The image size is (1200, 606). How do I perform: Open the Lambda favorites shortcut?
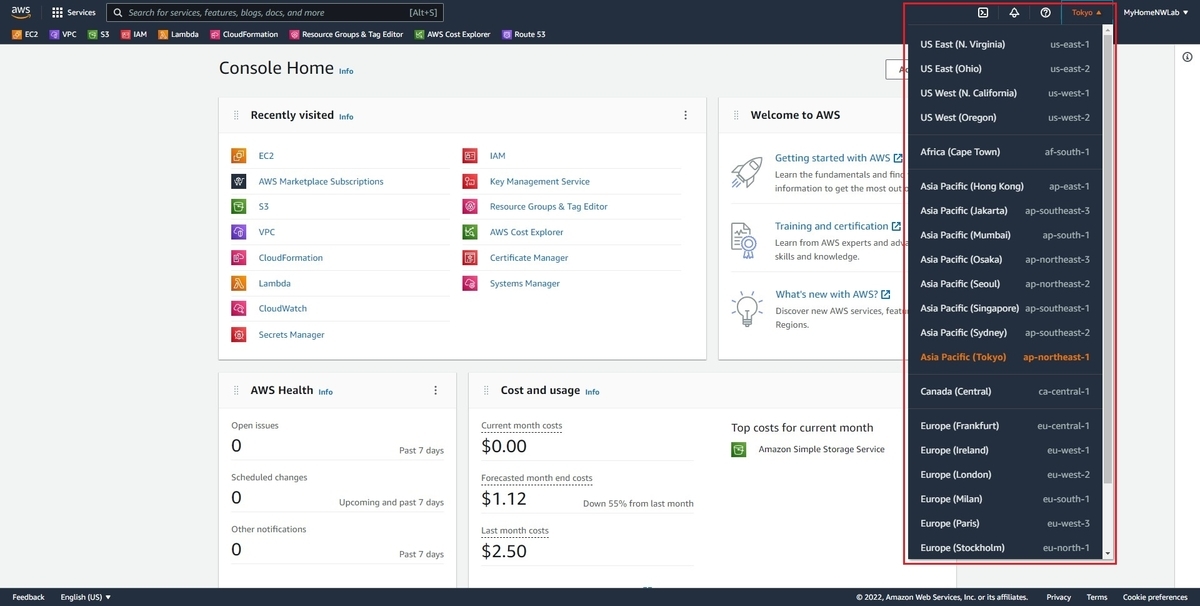point(178,34)
